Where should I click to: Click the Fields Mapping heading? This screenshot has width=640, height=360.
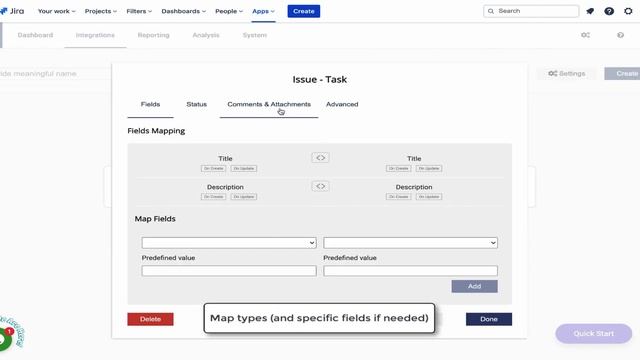click(156, 131)
